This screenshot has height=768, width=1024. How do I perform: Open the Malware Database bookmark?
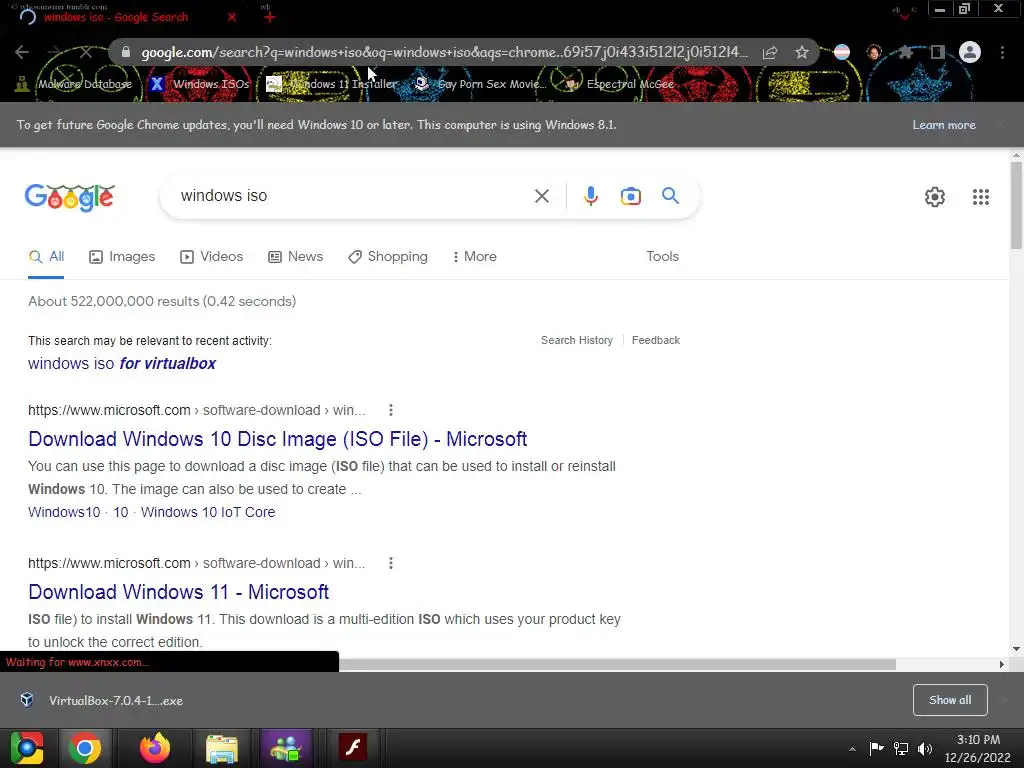click(74, 84)
